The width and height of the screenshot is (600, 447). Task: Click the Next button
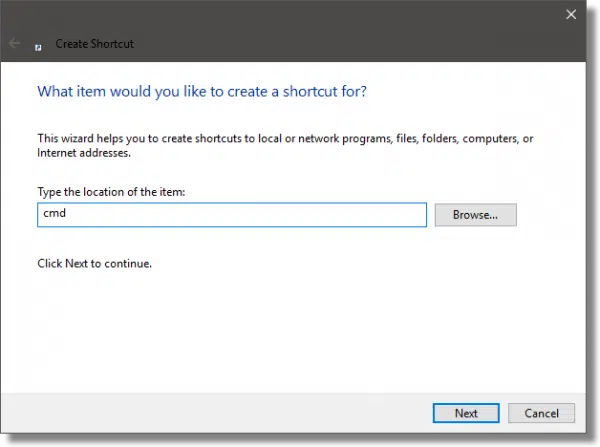[466, 413]
